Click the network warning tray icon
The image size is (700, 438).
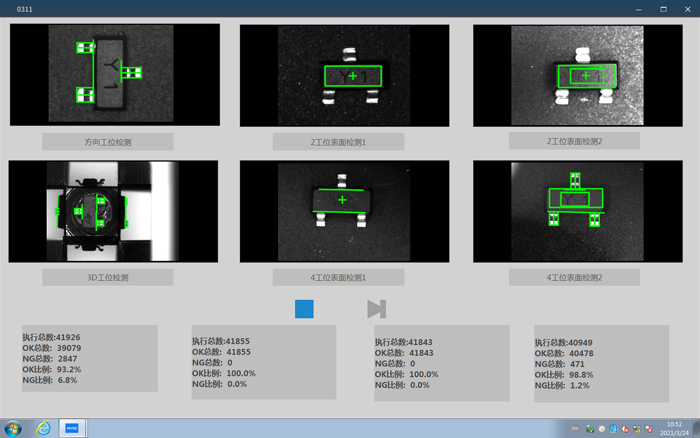point(637,429)
